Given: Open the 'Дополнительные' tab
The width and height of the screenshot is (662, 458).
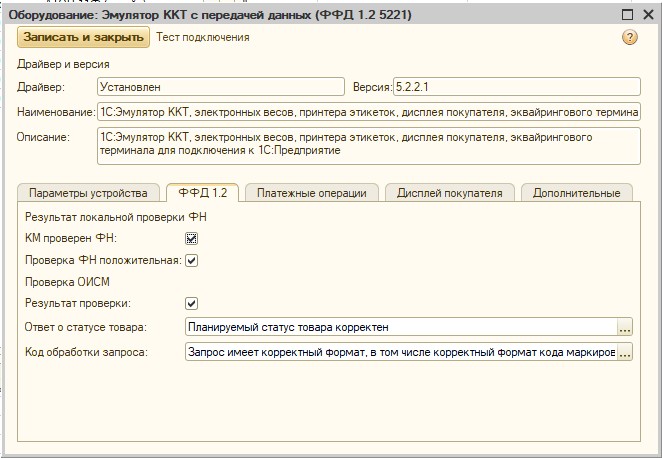Looking at the screenshot, I should click(x=576, y=193).
